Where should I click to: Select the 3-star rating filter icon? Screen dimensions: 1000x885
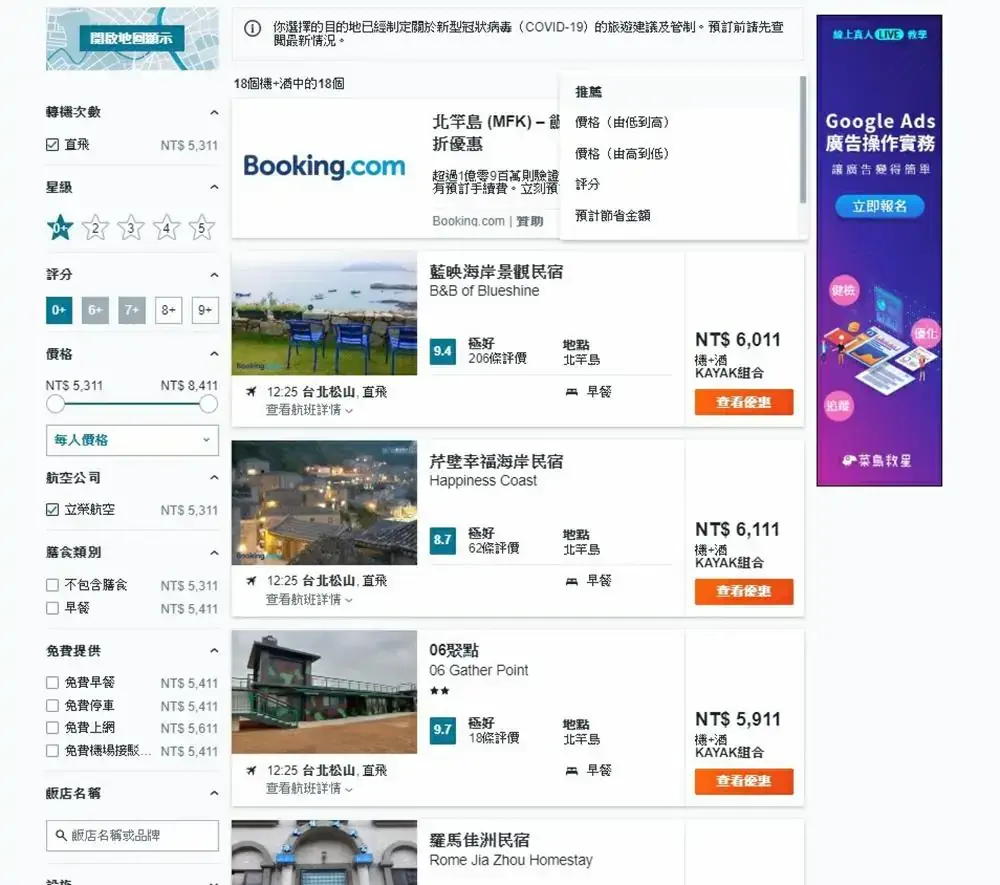click(x=131, y=229)
